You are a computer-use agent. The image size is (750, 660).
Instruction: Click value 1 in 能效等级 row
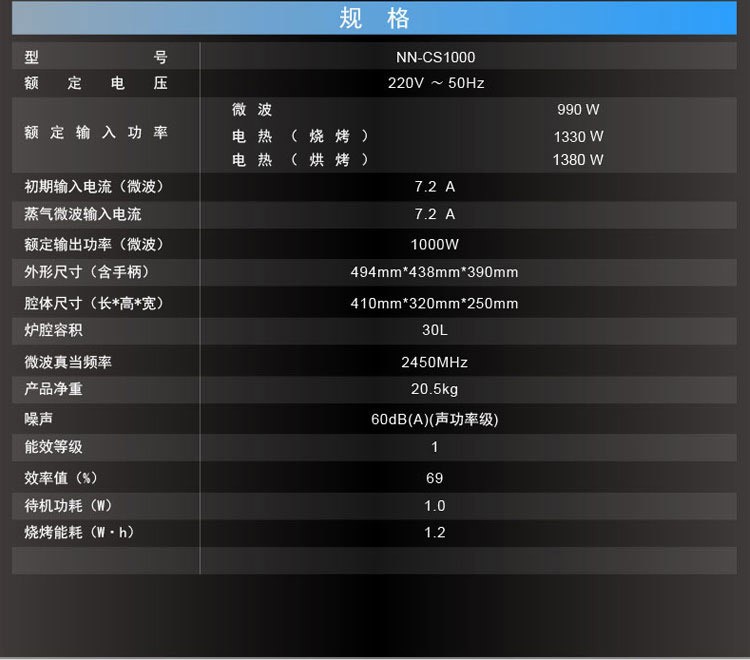434,447
